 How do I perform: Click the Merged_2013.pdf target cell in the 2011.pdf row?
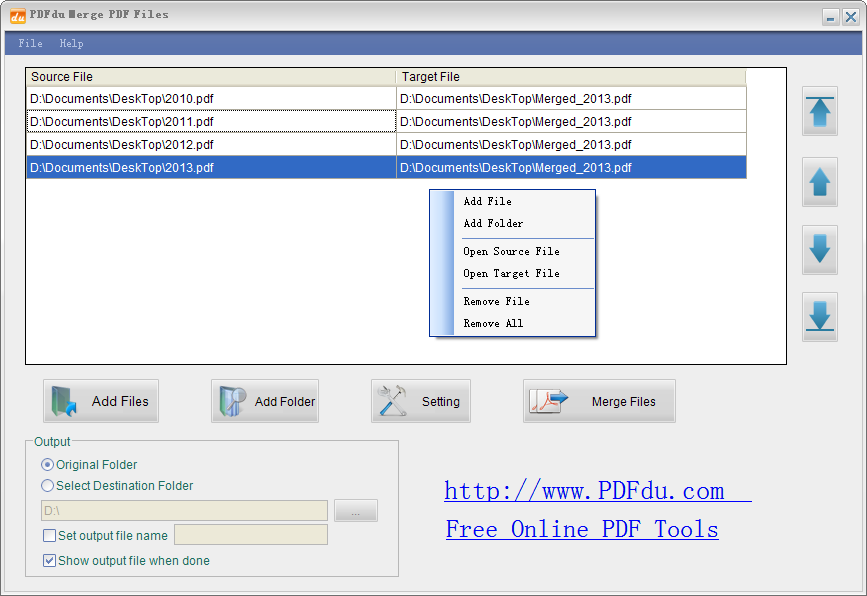(x=571, y=122)
